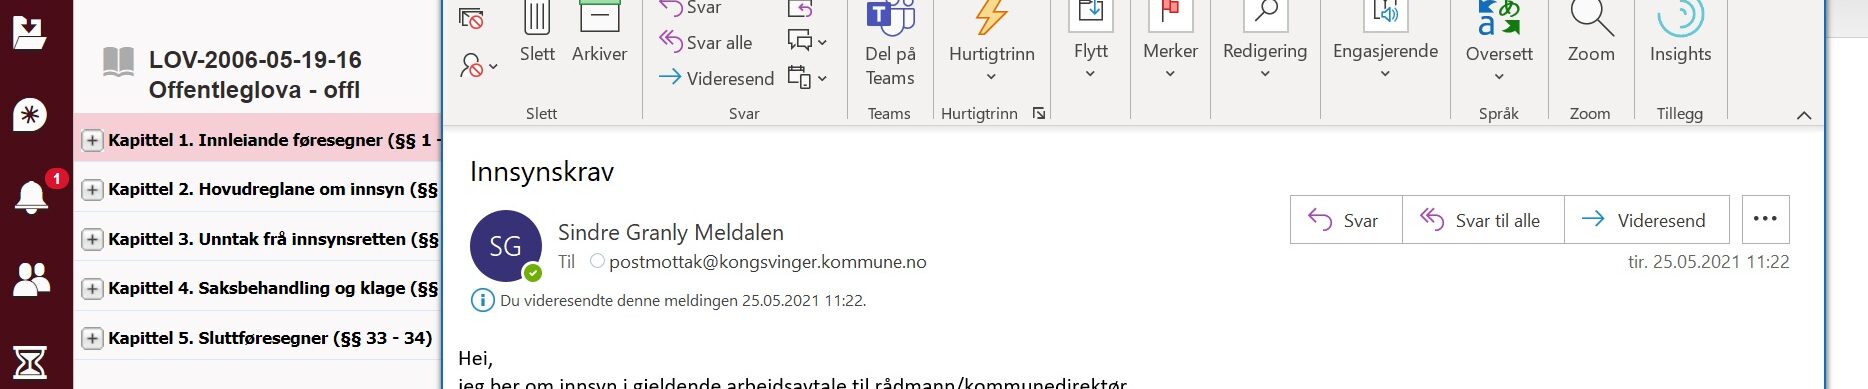Click Svar in the ribbon
Viewport: 1868px width, 389px height.
coord(690,8)
